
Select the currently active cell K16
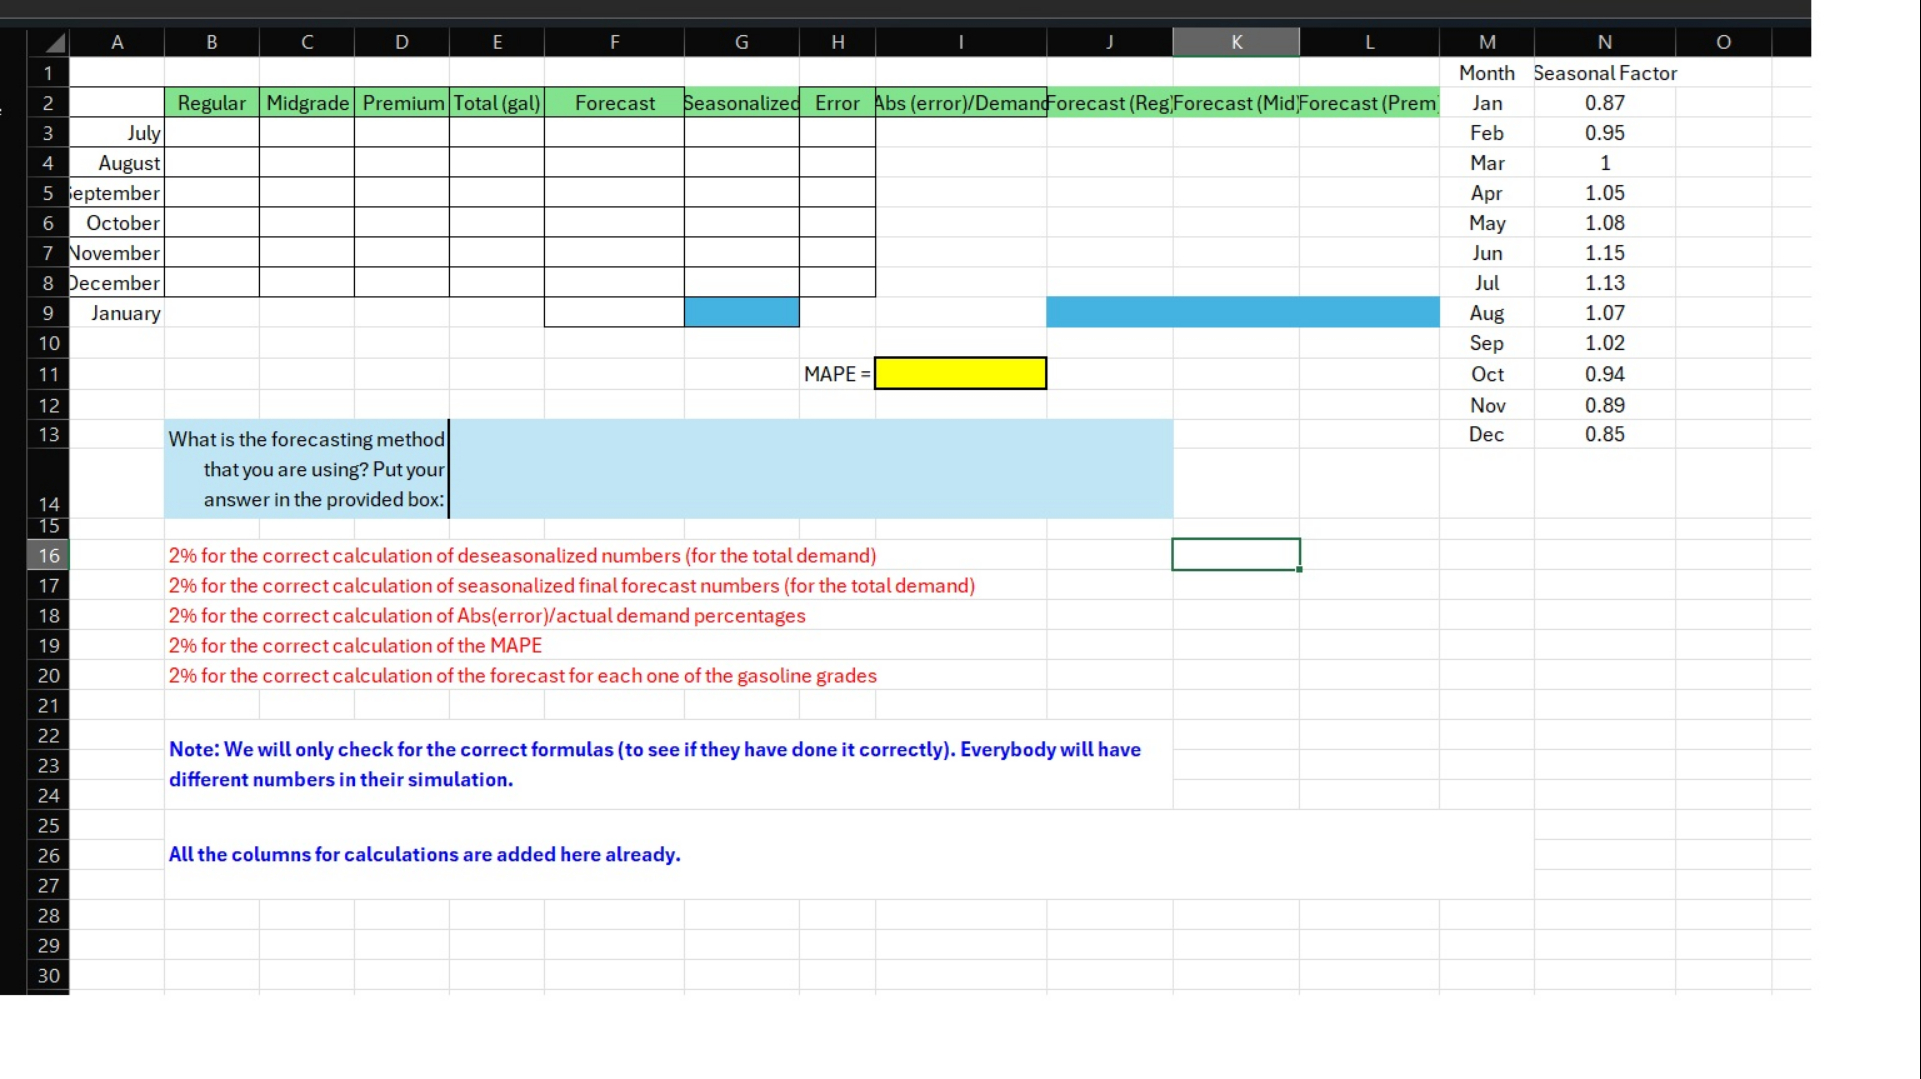pyautogui.click(x=1236, y=554)
